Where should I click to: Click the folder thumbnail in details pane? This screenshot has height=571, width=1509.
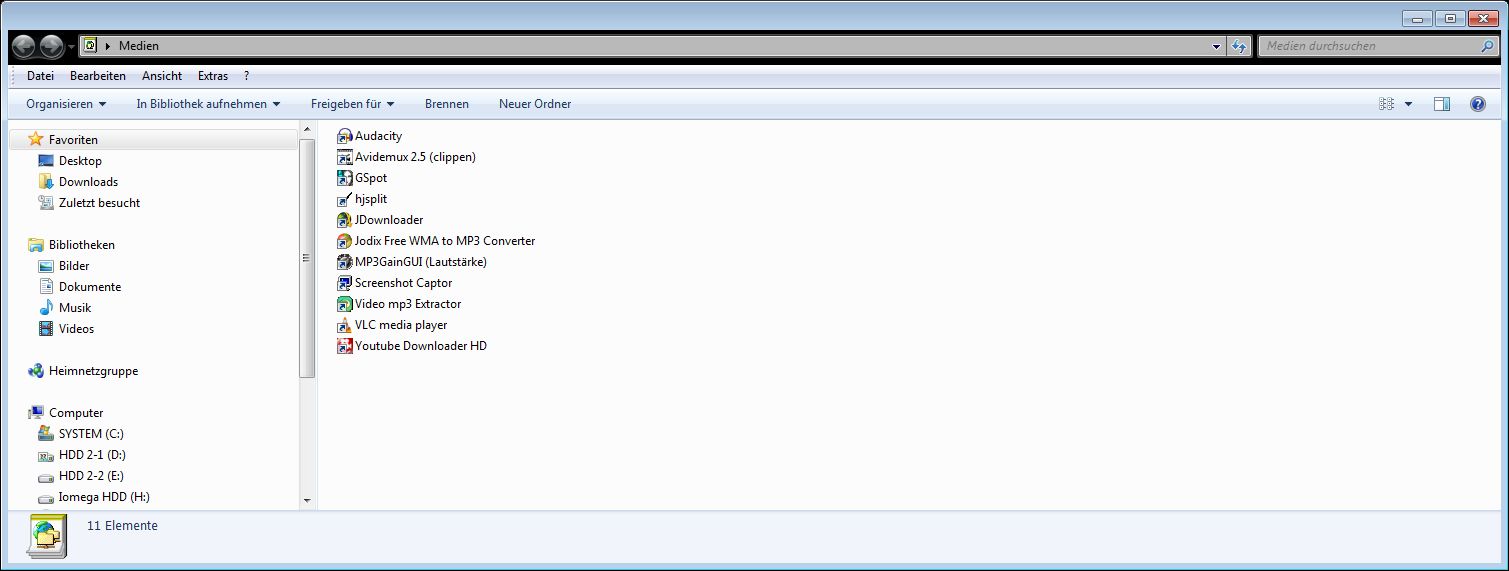47,536
